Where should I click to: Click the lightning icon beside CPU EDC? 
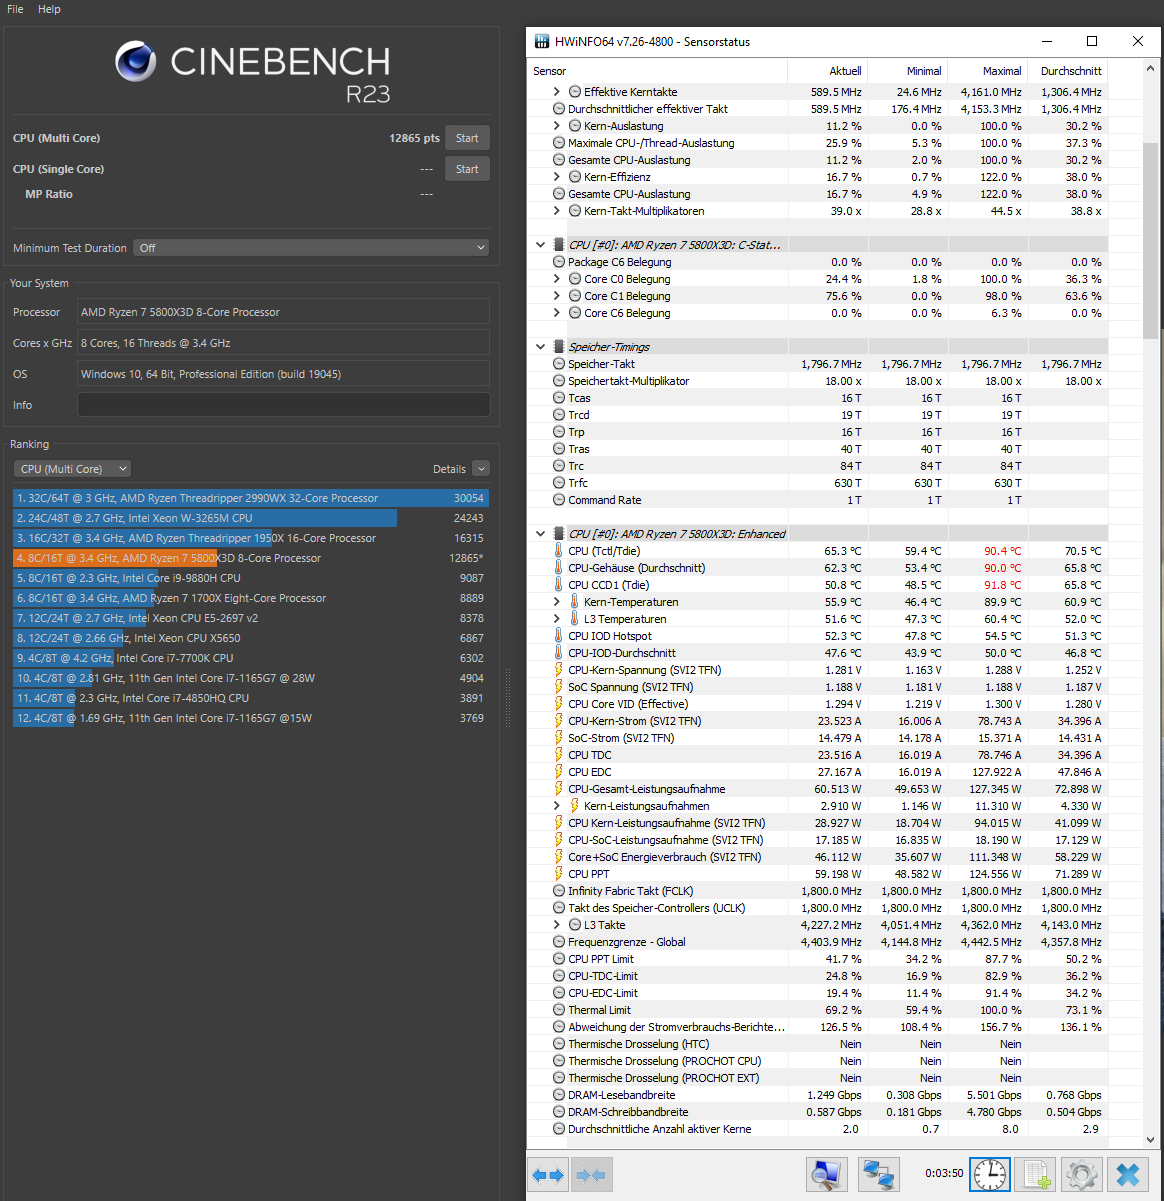click(559, 772)
